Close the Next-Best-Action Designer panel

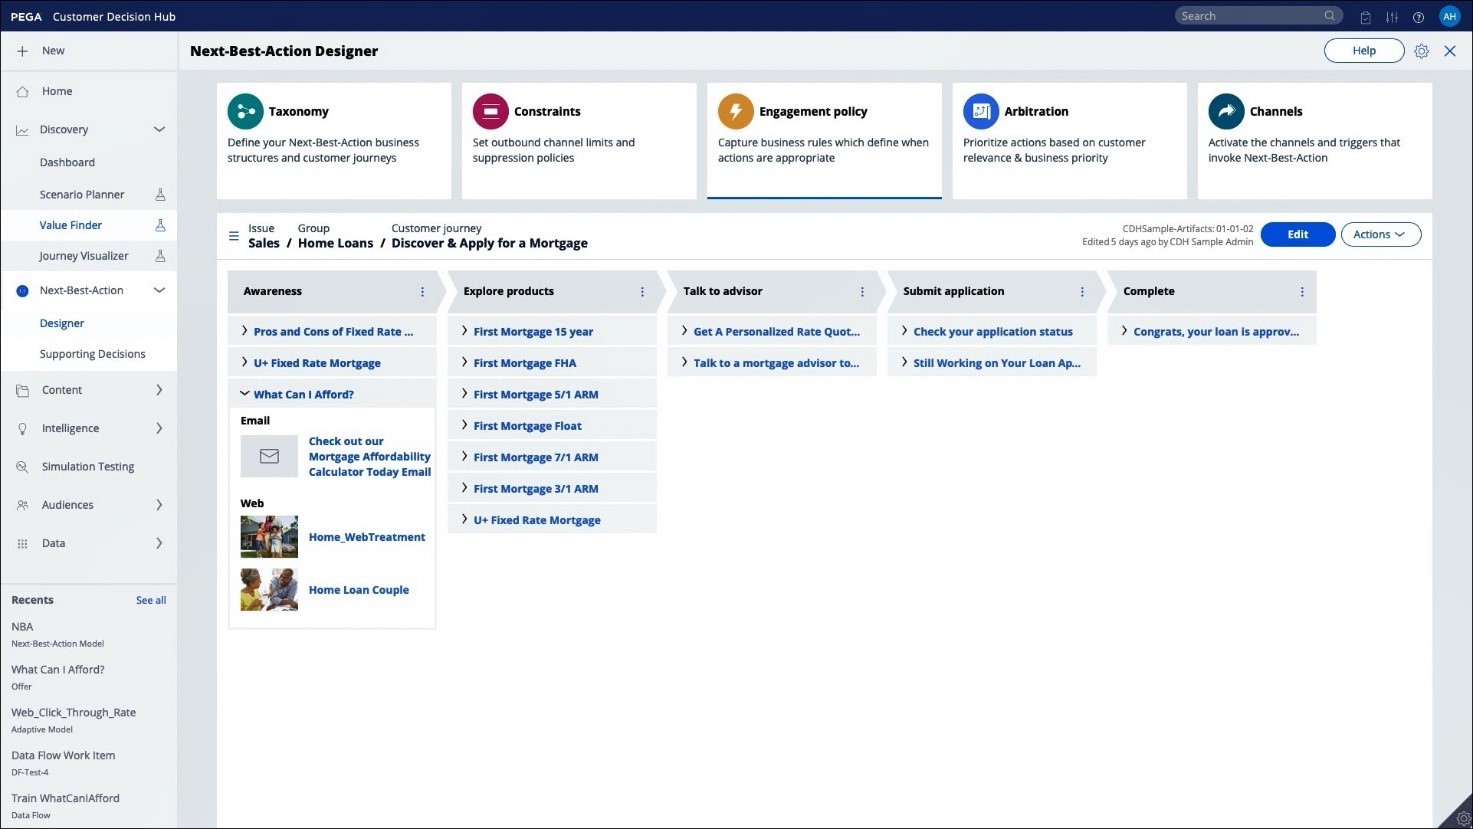[x=1450, y=51]
